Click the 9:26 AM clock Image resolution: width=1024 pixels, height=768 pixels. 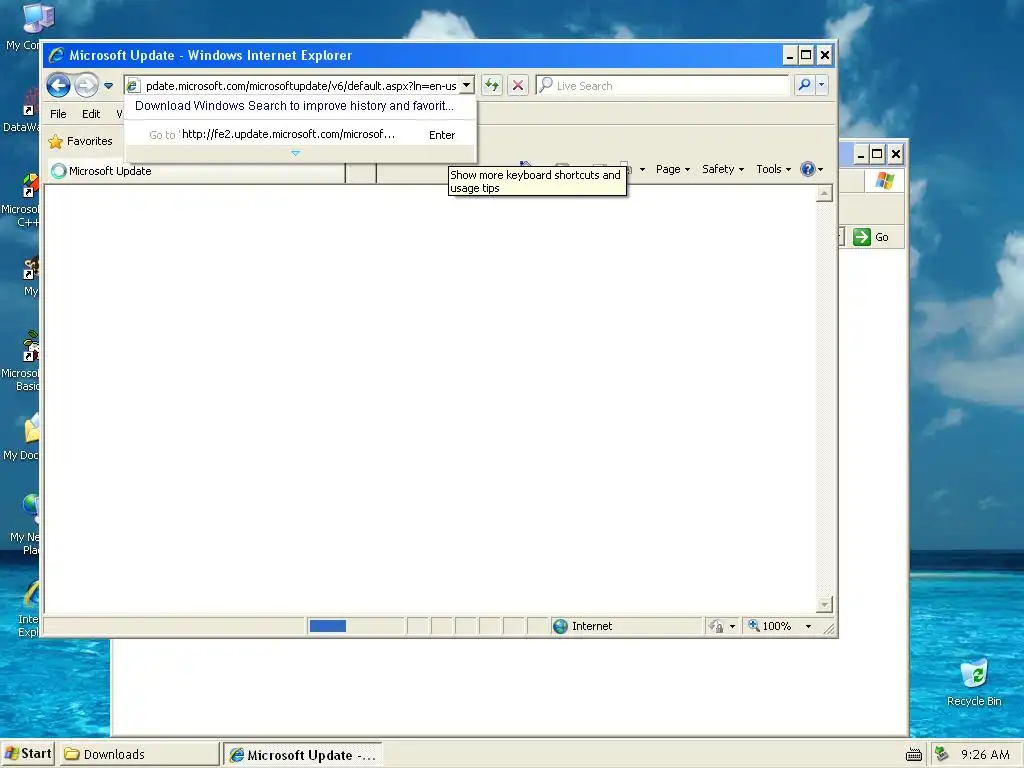click(x=985, y=755)
